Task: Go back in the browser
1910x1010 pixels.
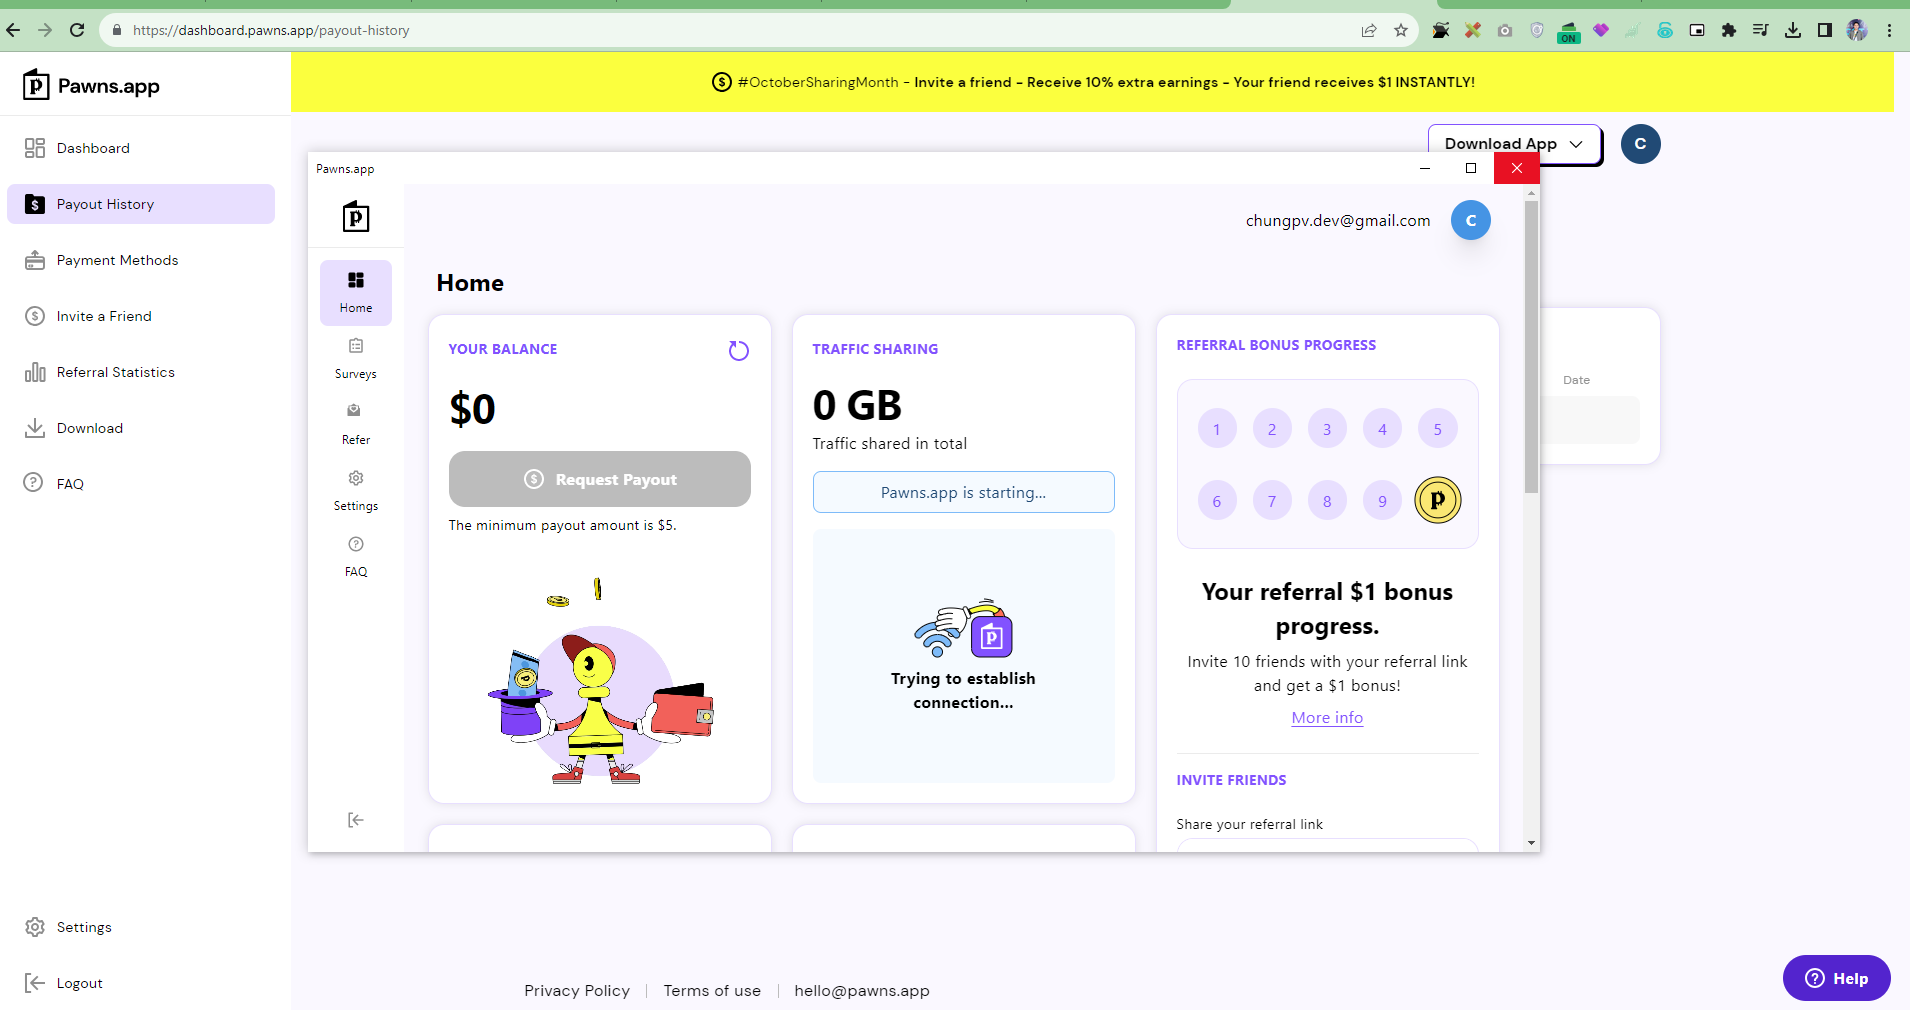Action: (14, 30)
